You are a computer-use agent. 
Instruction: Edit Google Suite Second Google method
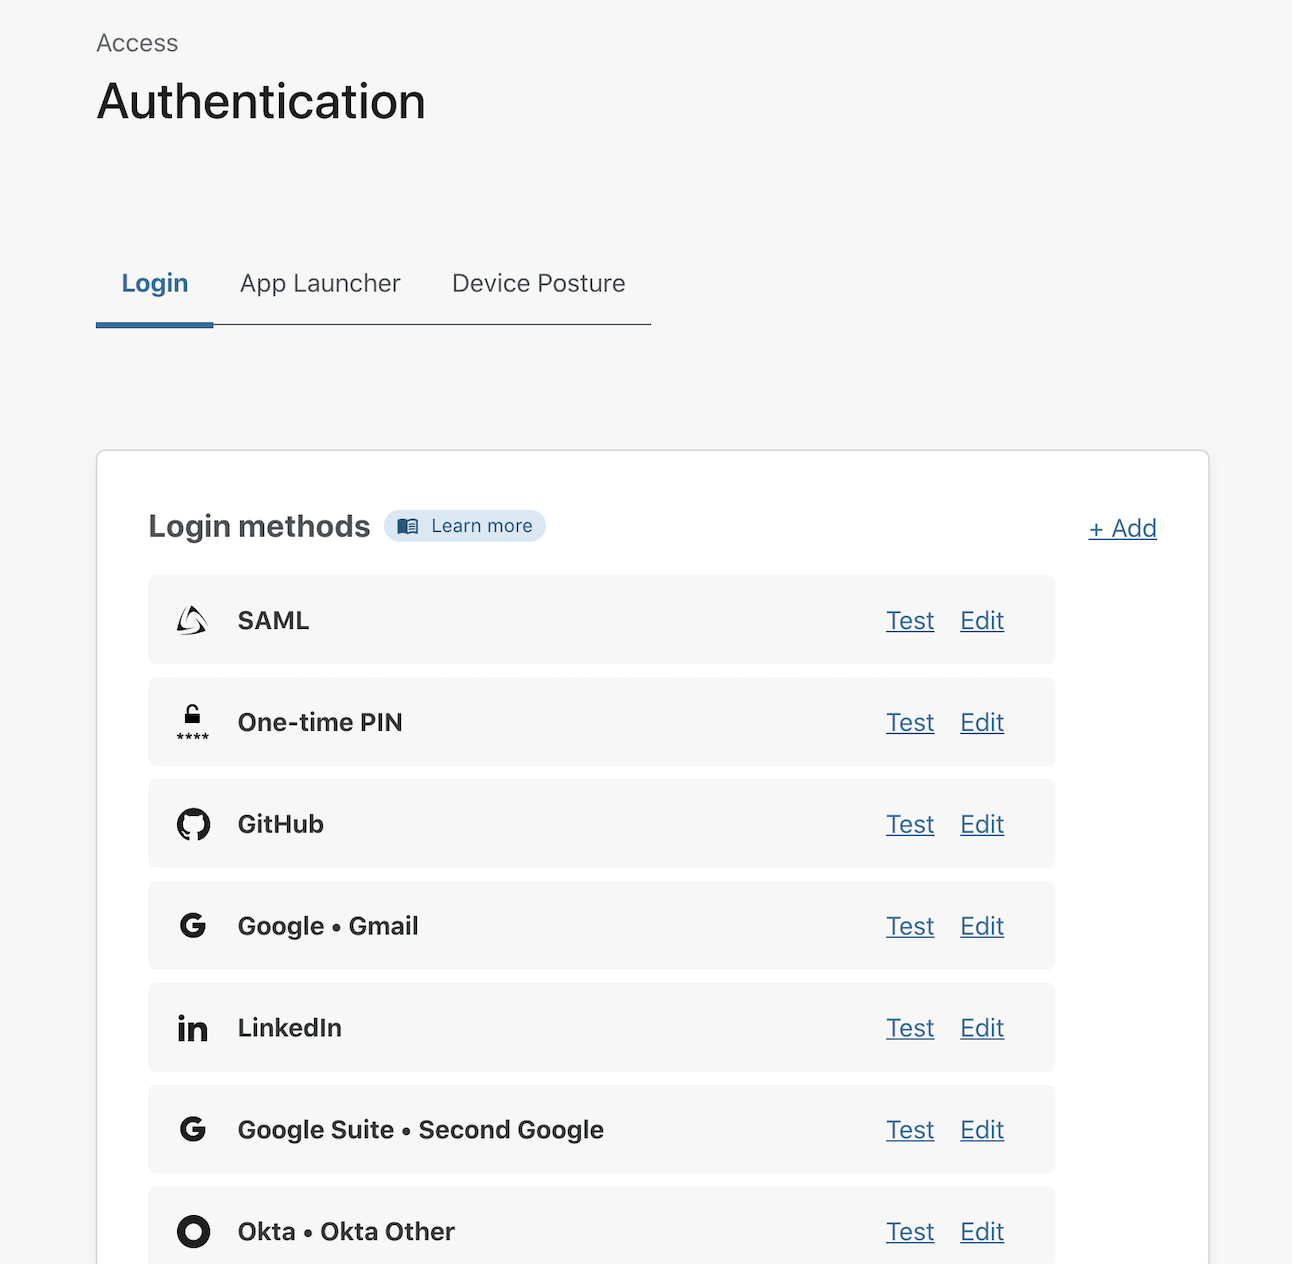(x=981, y=1131)
